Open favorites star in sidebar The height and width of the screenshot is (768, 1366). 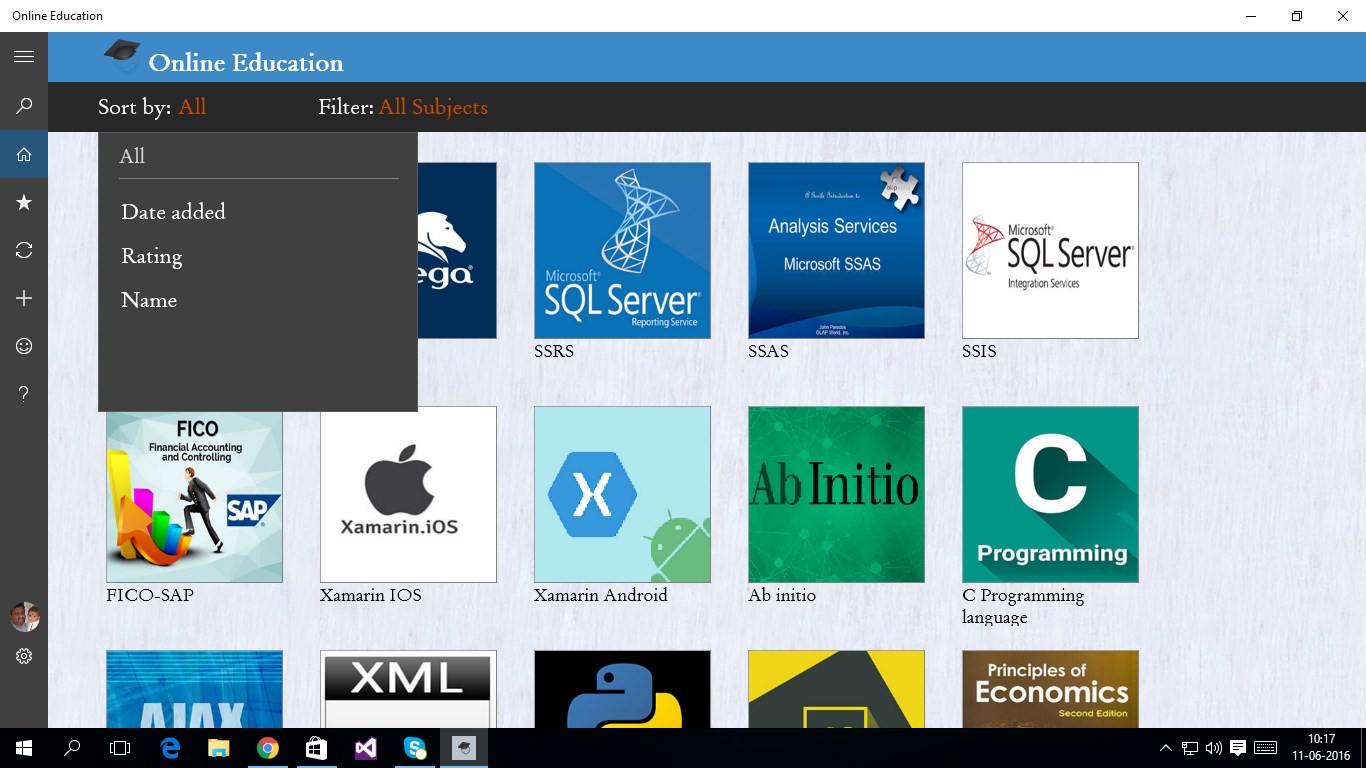(x=24, y=203)
